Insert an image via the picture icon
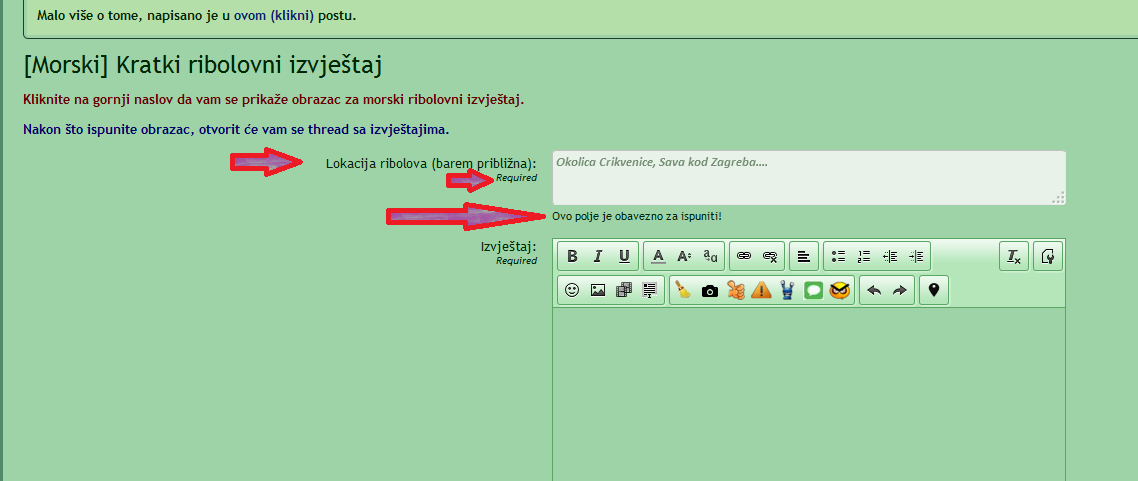The image size is (1138, 481). (x=598, y=290)
